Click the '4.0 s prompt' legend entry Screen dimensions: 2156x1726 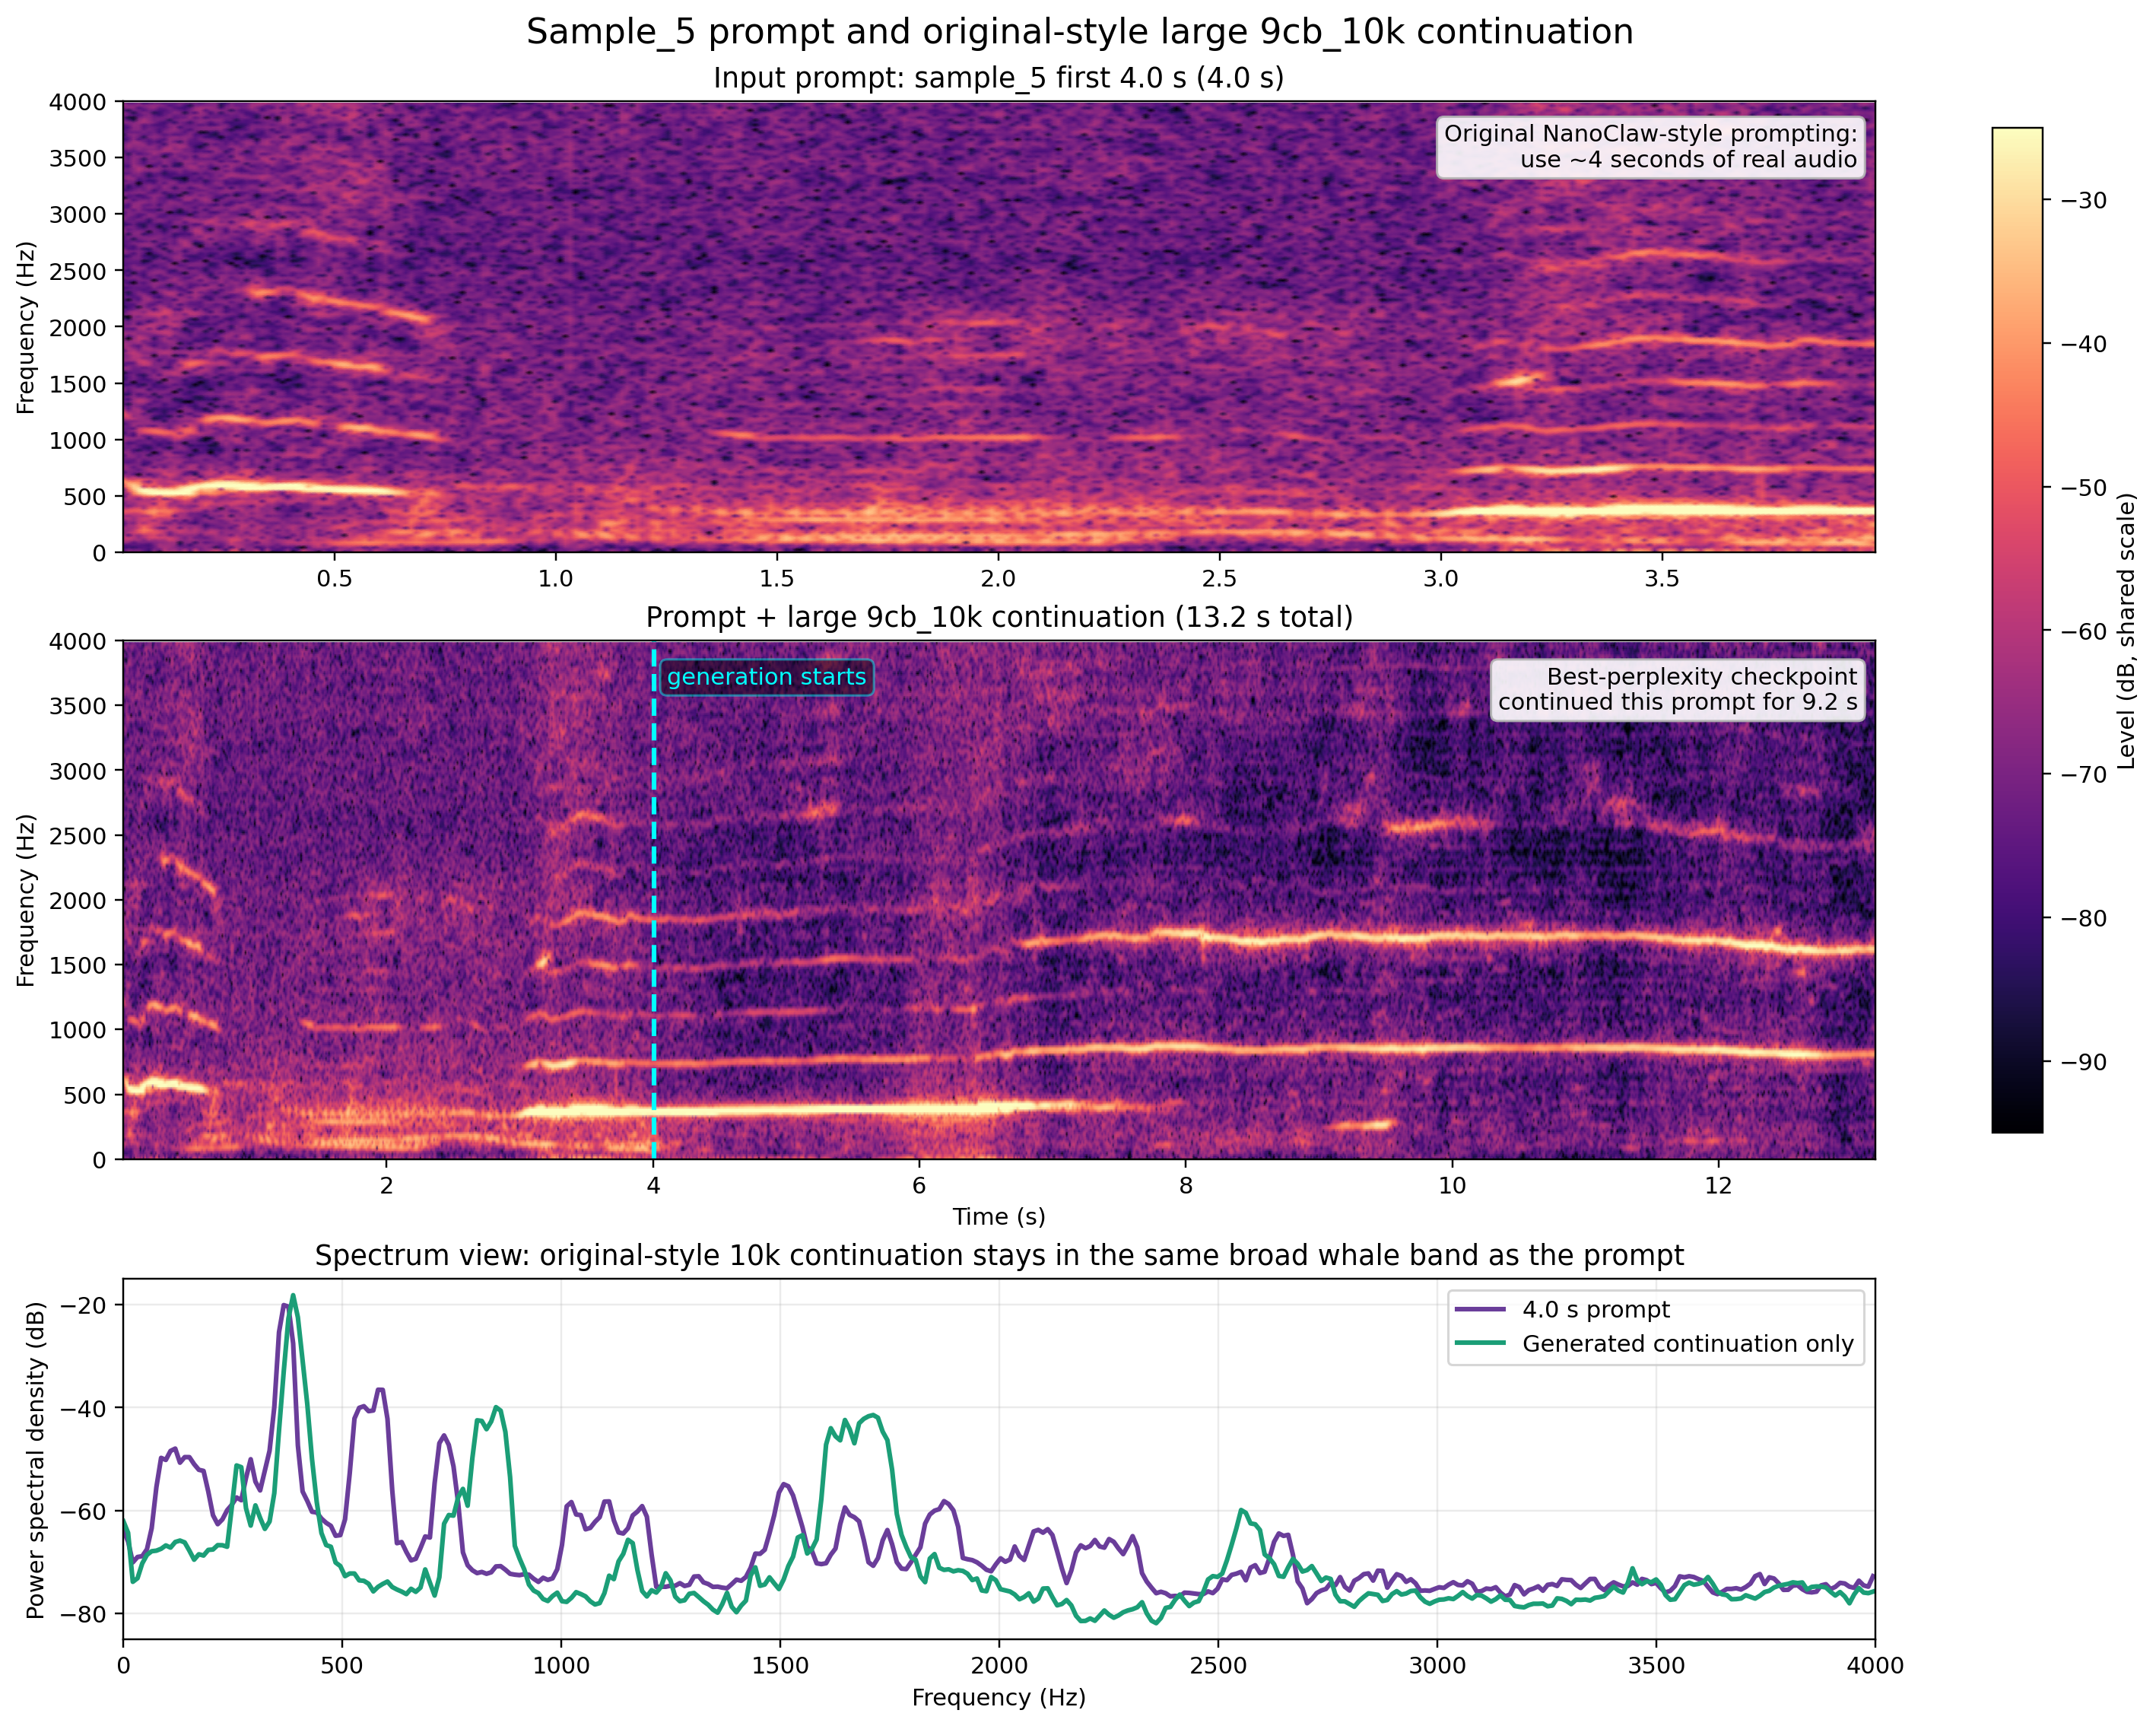point(1562,1309)
